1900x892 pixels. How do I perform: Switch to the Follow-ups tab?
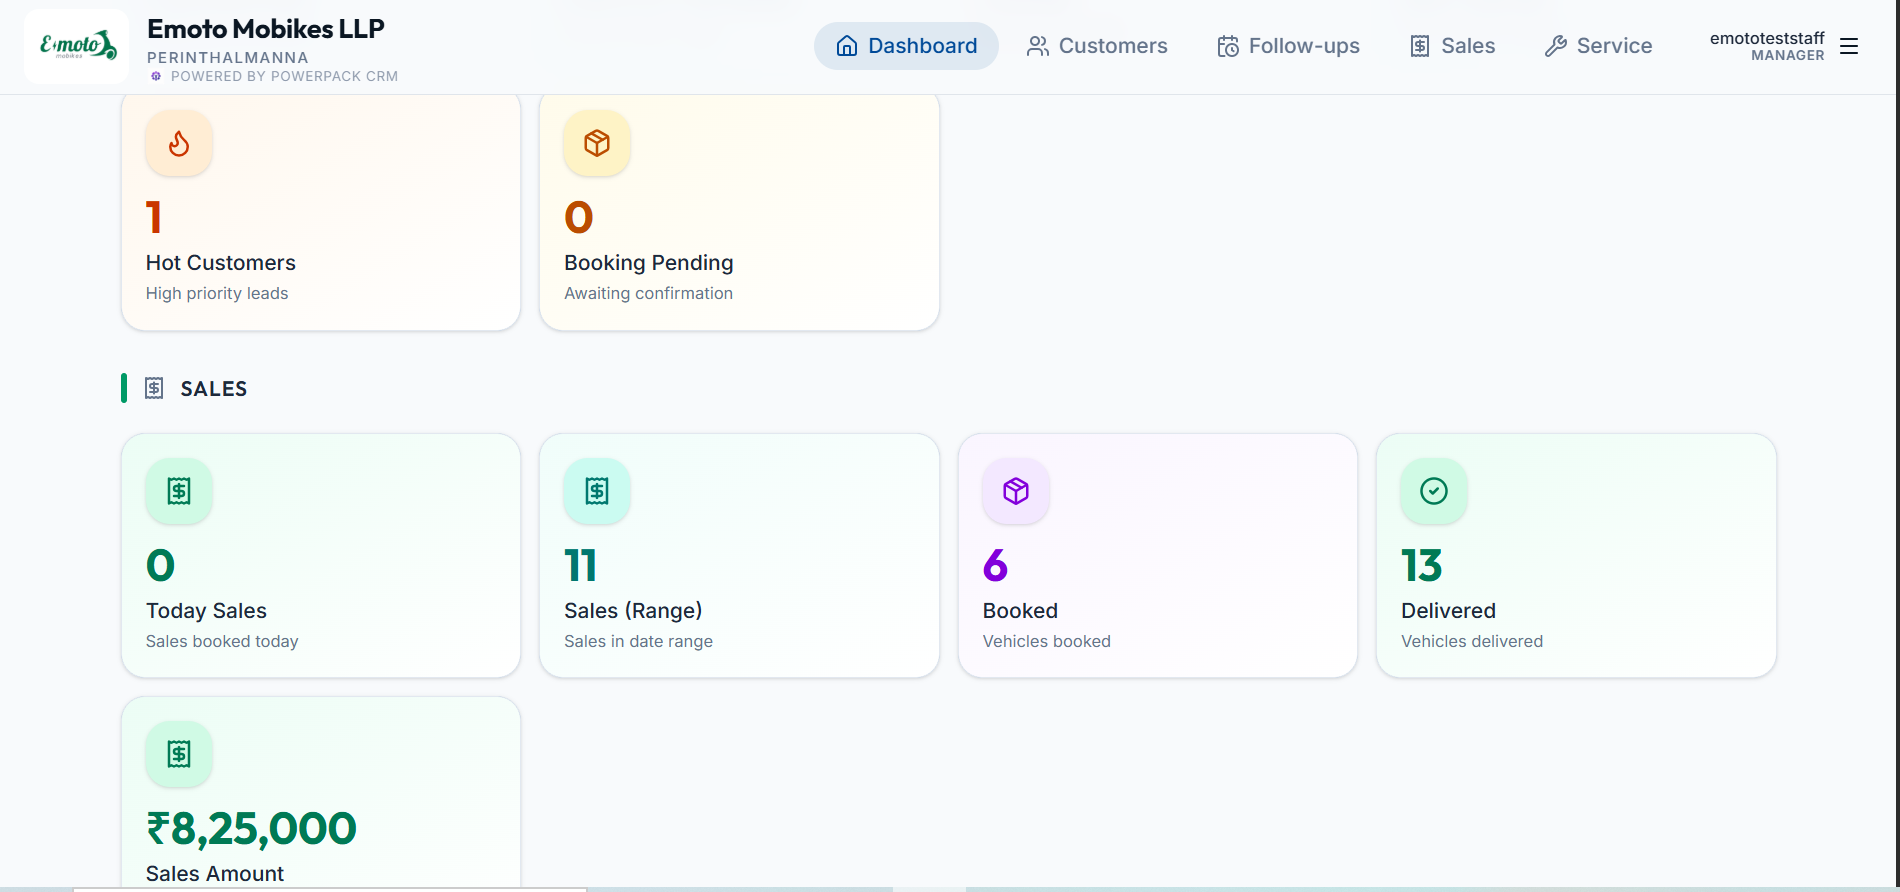click(1288, 46)
